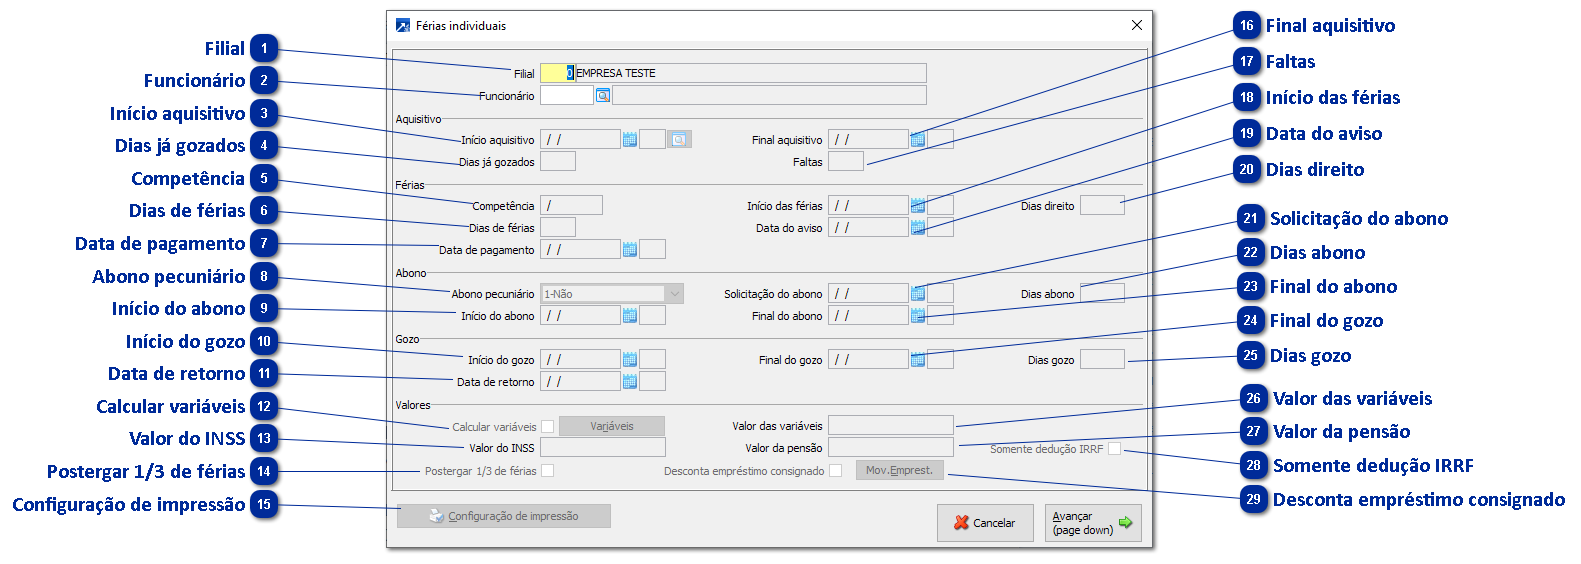Click the Férias individuais window title icon

[403, 25]
